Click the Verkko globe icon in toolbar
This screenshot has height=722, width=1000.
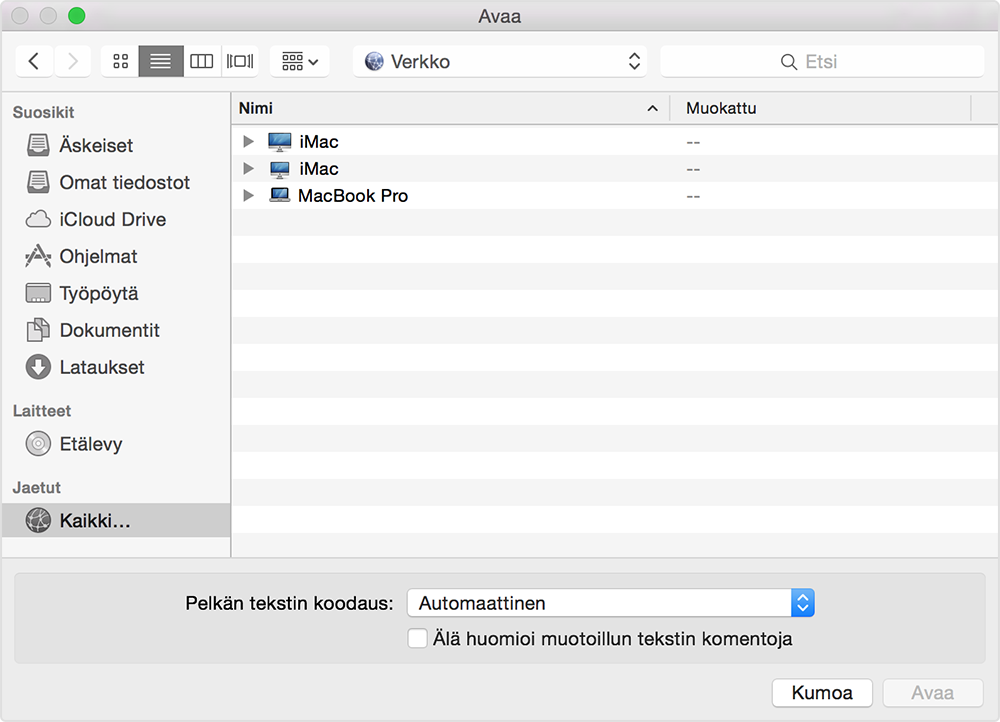374,61
